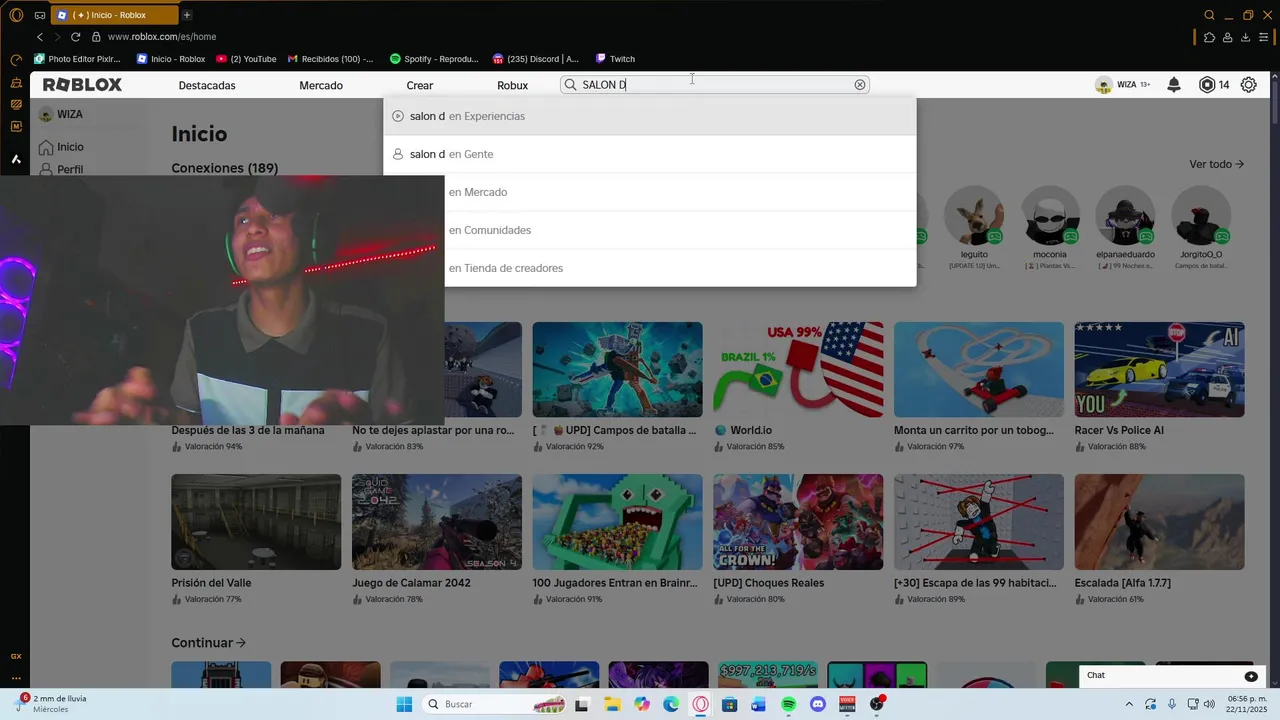The image size is (1280, 720).
Task: Open the Roblox settings gear
Action: tap(1249, 85)
